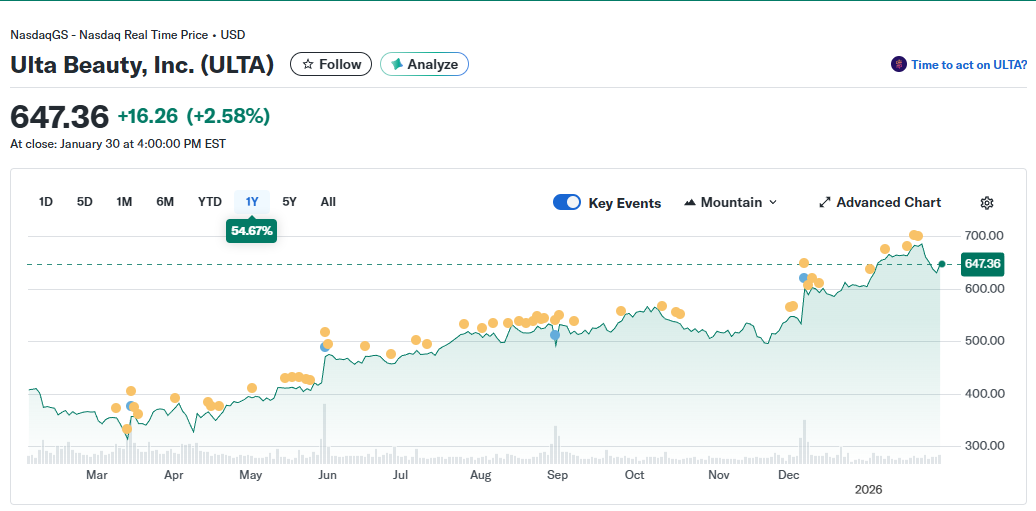This screenshot has width=1036, height=511.
Task: Switch chart to 1M range
Action: [x=124, y=202]
